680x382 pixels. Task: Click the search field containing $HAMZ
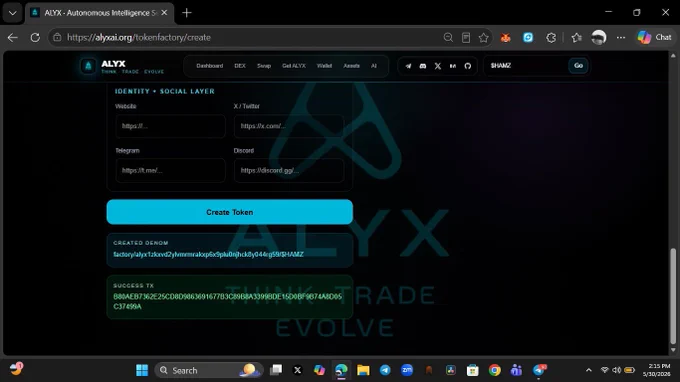tap(526, 65)
